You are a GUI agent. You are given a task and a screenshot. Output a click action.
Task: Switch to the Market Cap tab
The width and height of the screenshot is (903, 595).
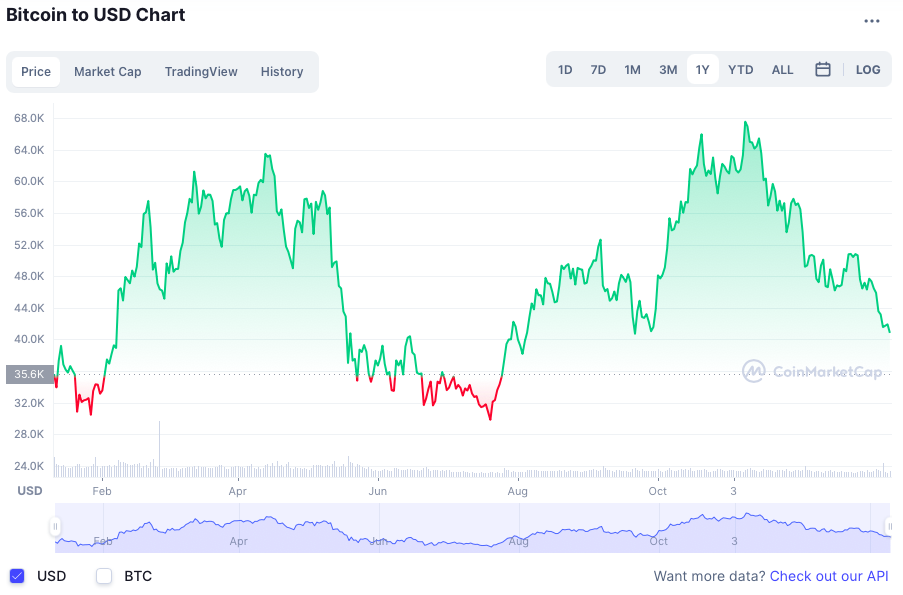pos(108,72)
